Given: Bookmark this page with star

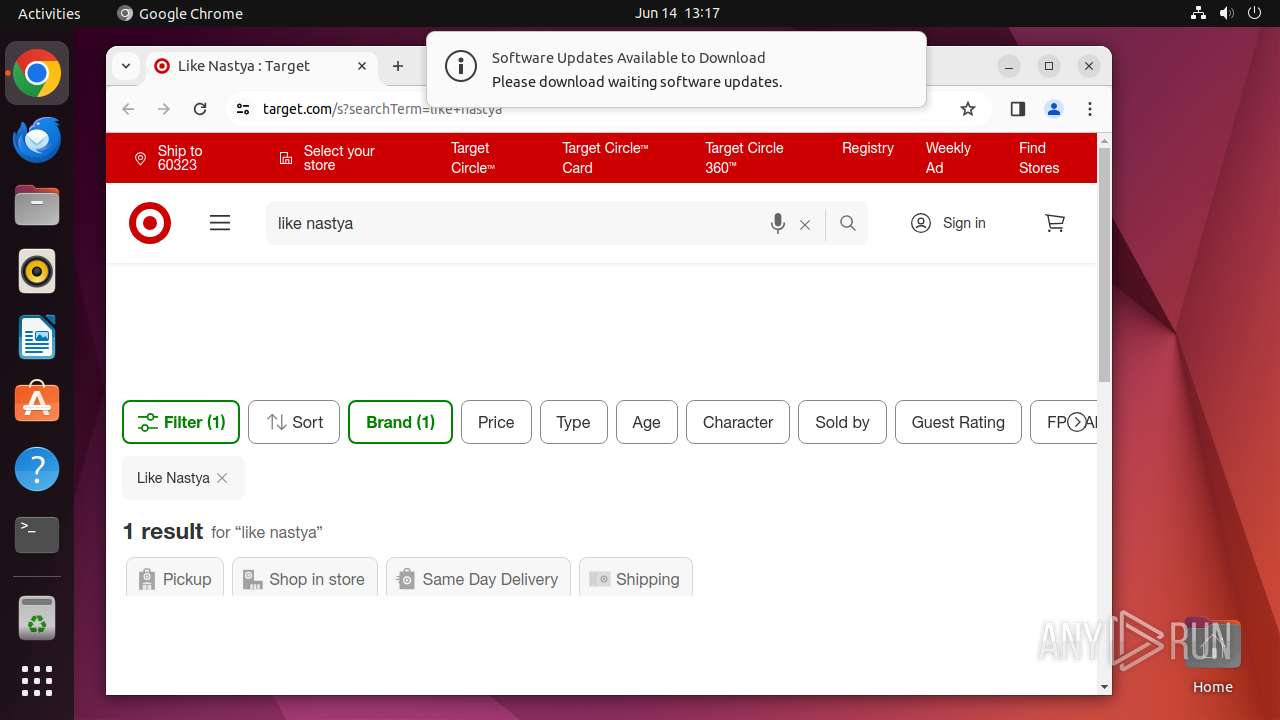Looking at the screenshot, I should click(x=968, y=109).
